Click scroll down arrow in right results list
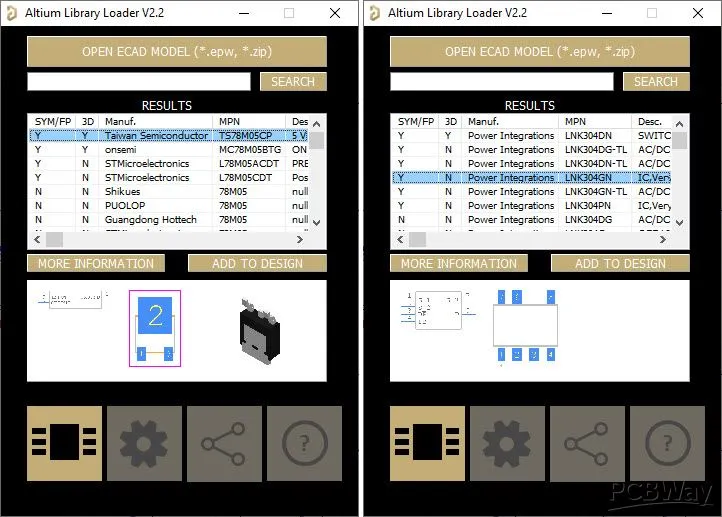The height and width of the screenshot is (517, 722). (679, 222)
